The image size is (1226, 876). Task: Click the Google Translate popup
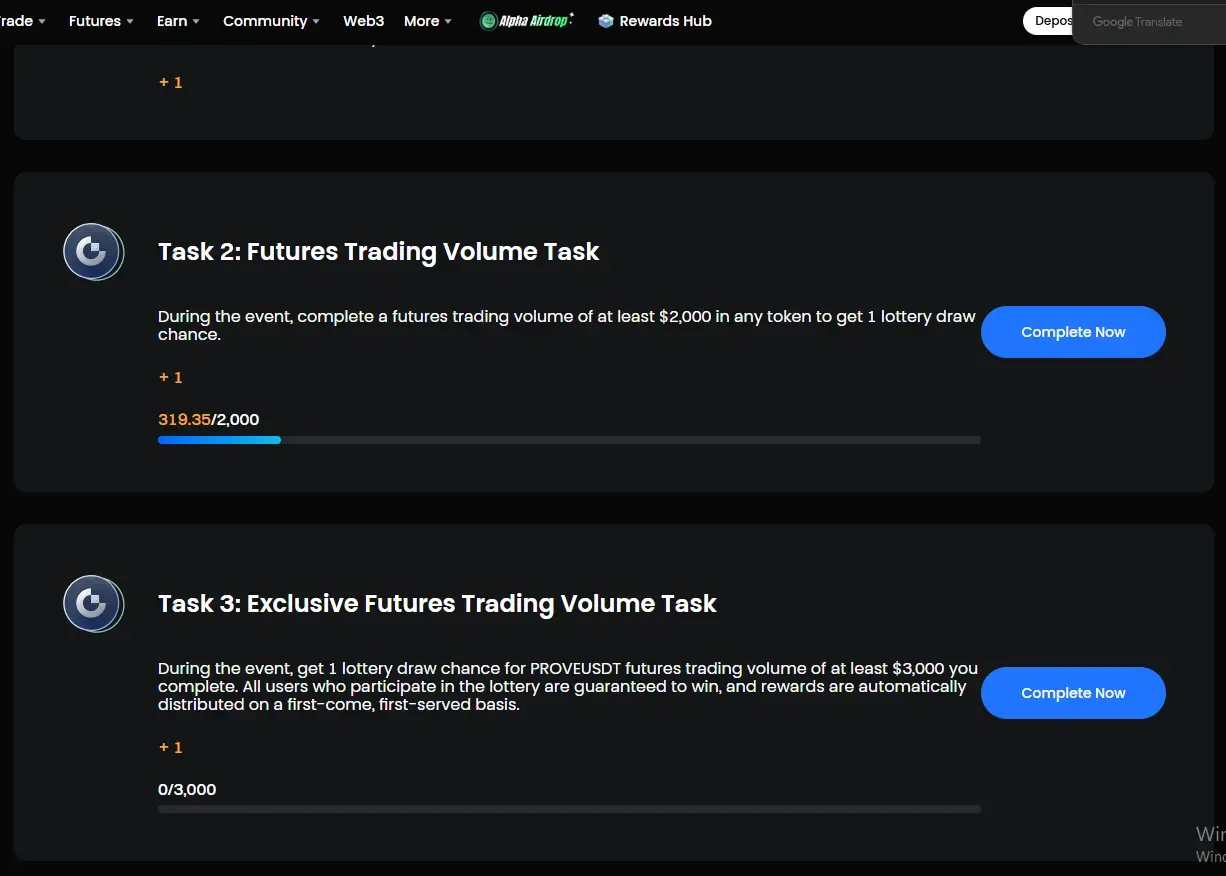coord(1149,22)
